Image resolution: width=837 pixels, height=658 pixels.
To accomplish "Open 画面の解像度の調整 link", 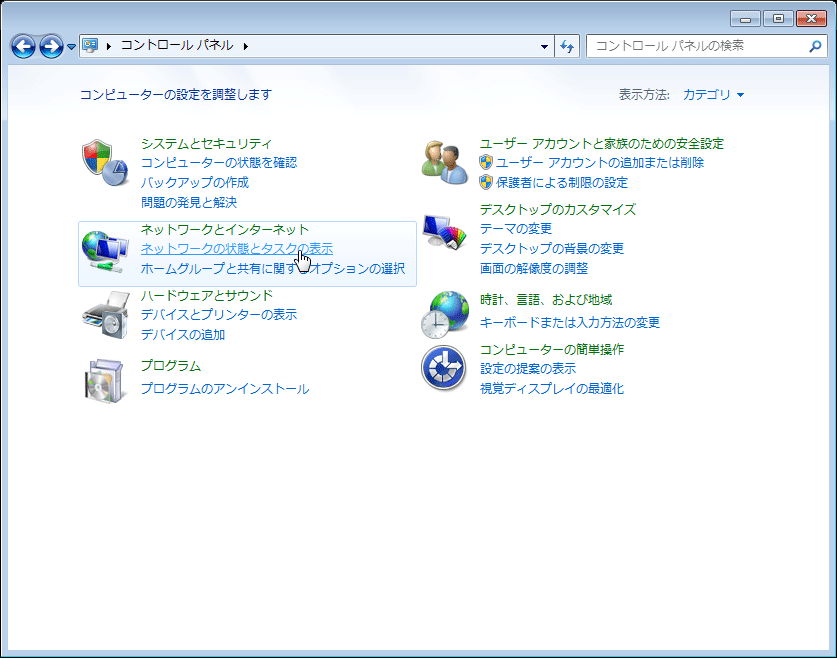I will click(533, 268).
